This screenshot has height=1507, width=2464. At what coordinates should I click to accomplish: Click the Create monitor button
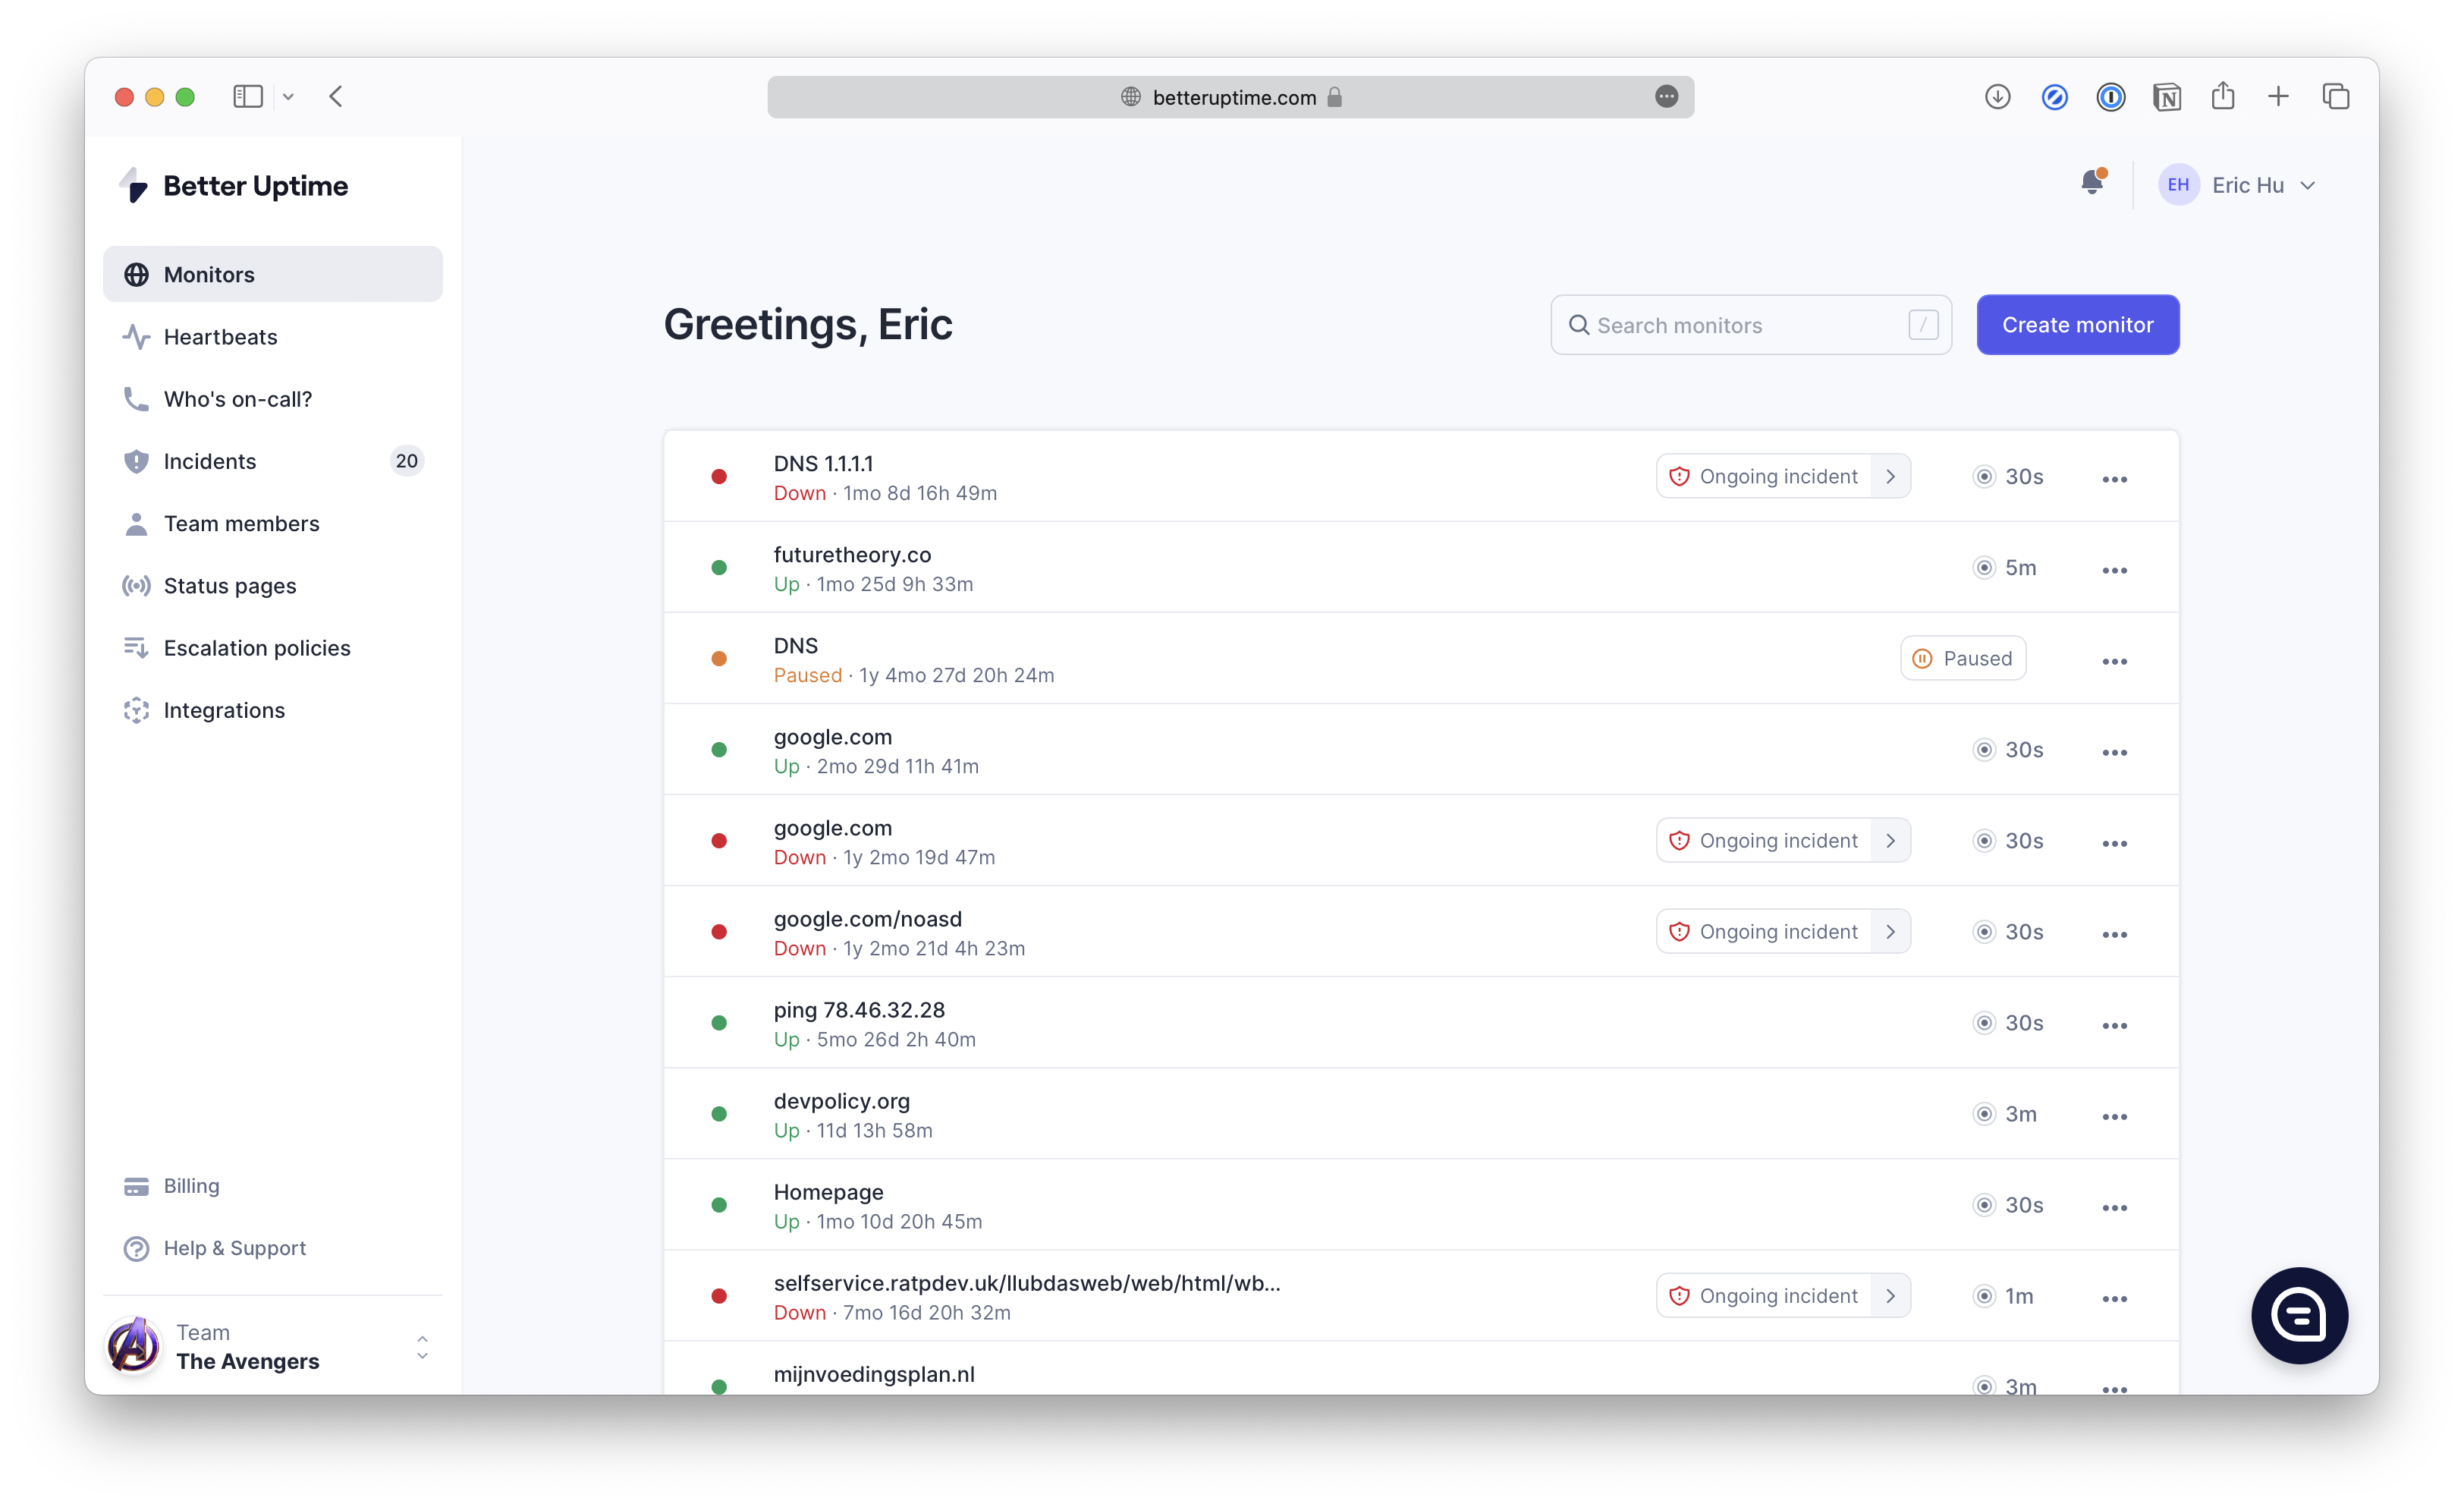point(2079,324)
